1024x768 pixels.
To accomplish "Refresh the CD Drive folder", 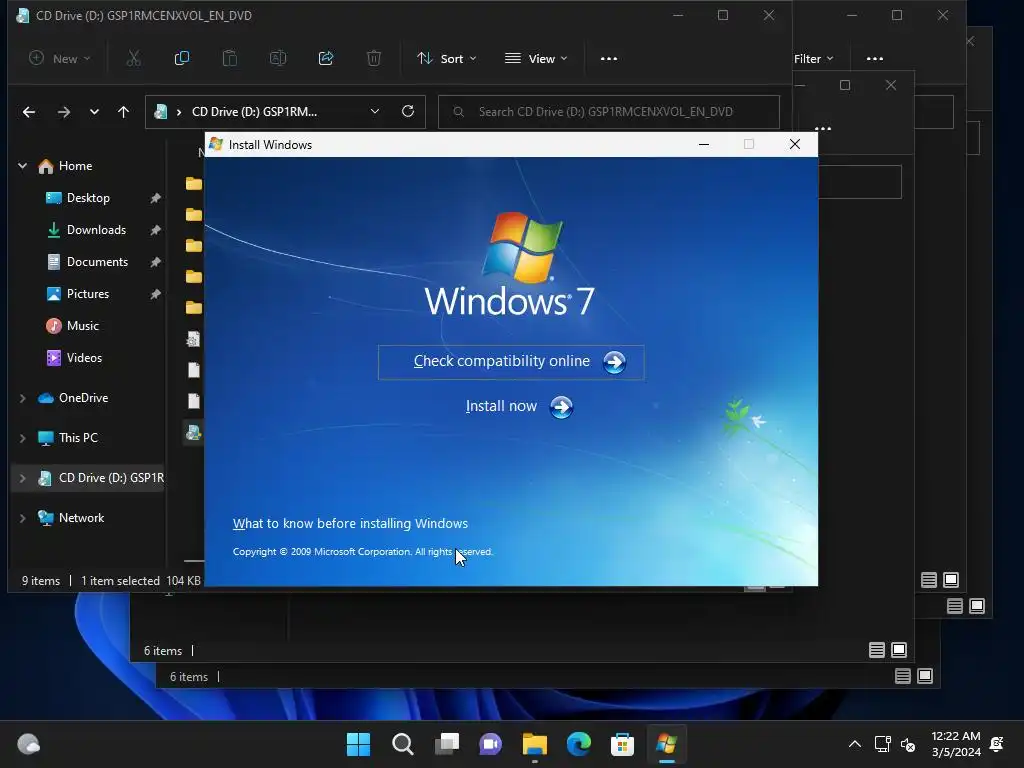I will pos(408,111).
